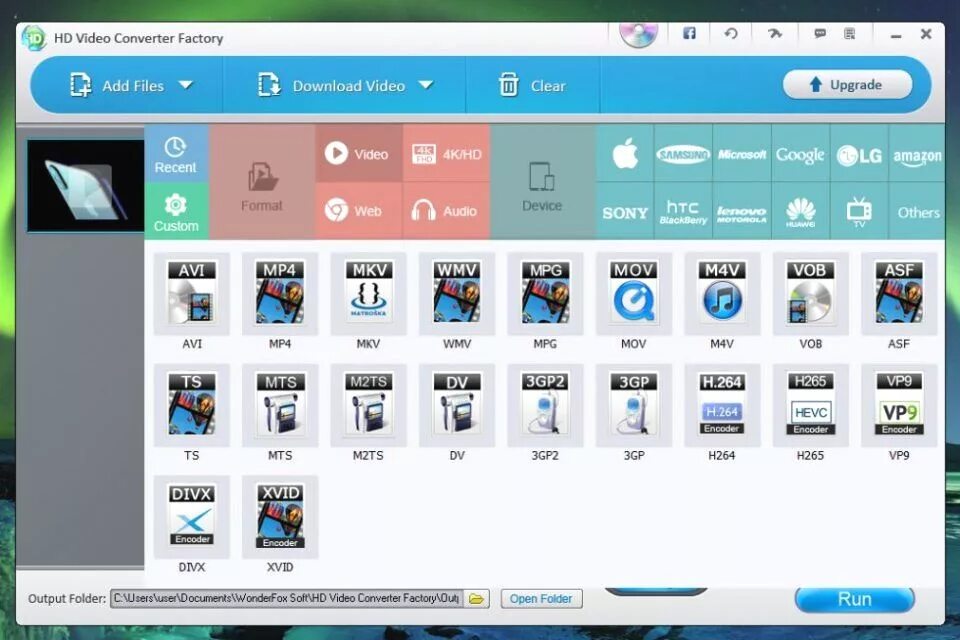
Task: Start conversion with Run button
Action: coord(855,598)
